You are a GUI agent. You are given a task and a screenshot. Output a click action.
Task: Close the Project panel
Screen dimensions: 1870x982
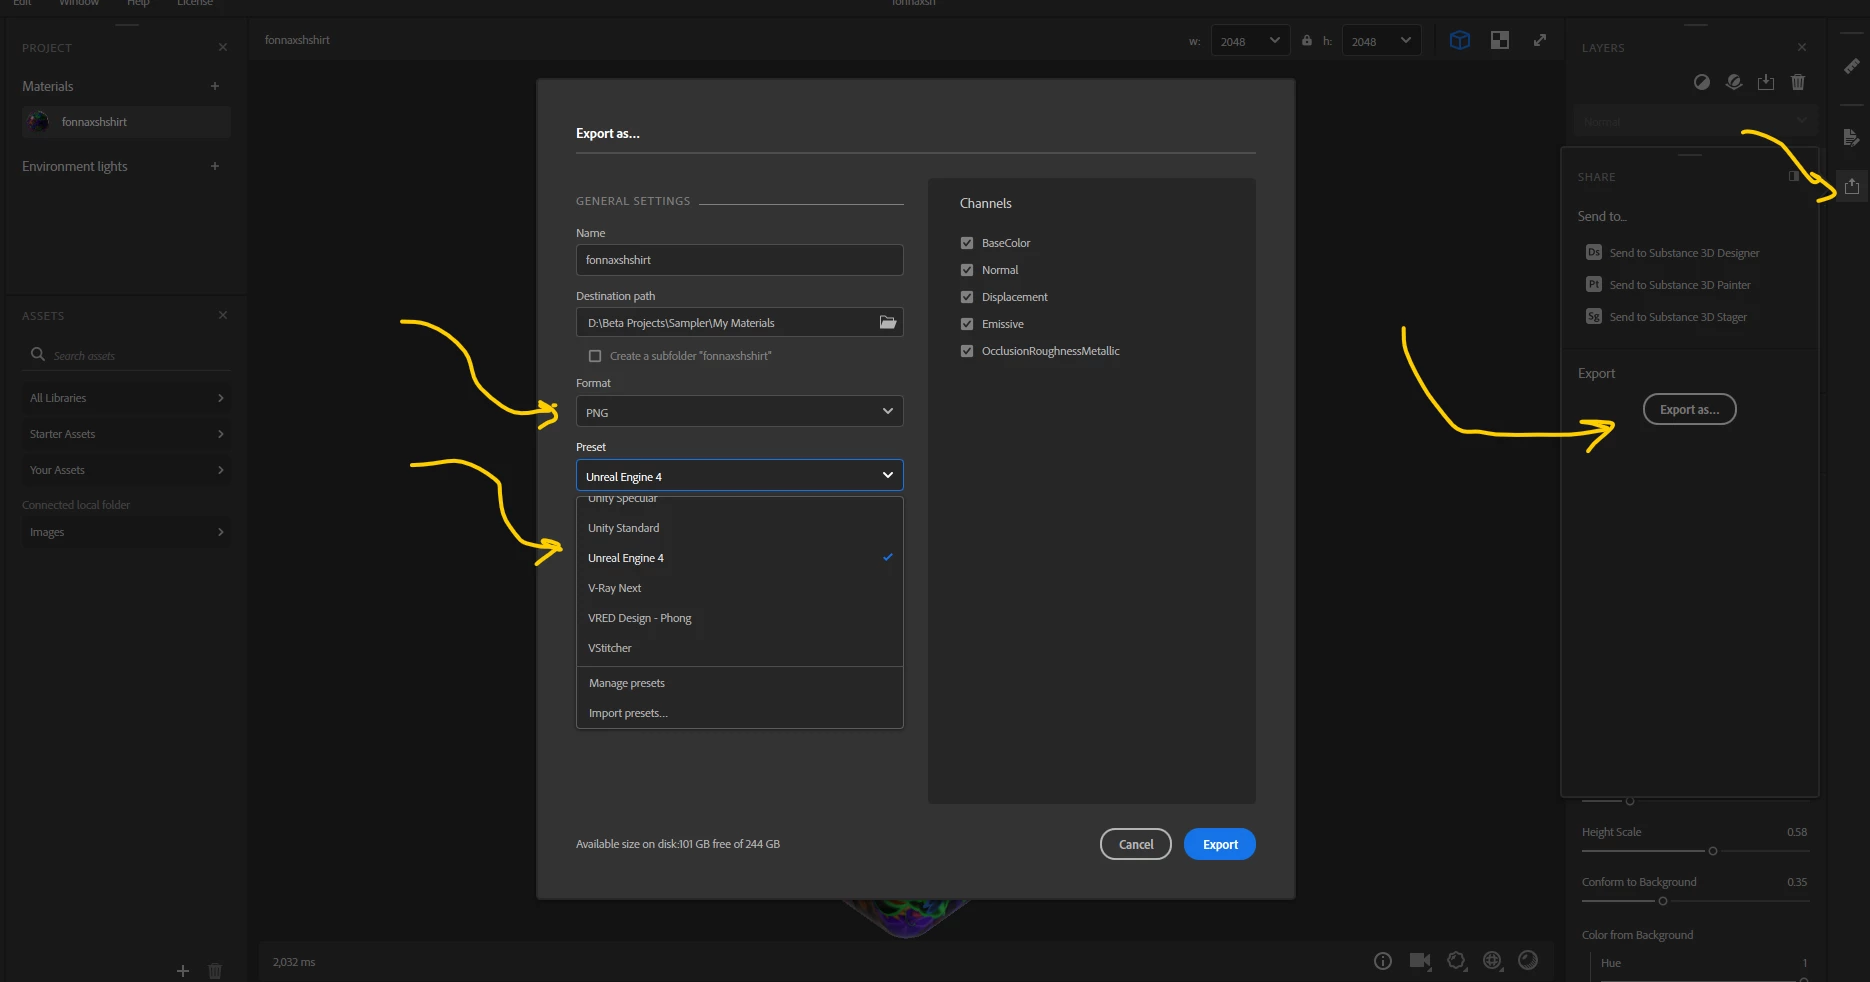click(223, 47)
